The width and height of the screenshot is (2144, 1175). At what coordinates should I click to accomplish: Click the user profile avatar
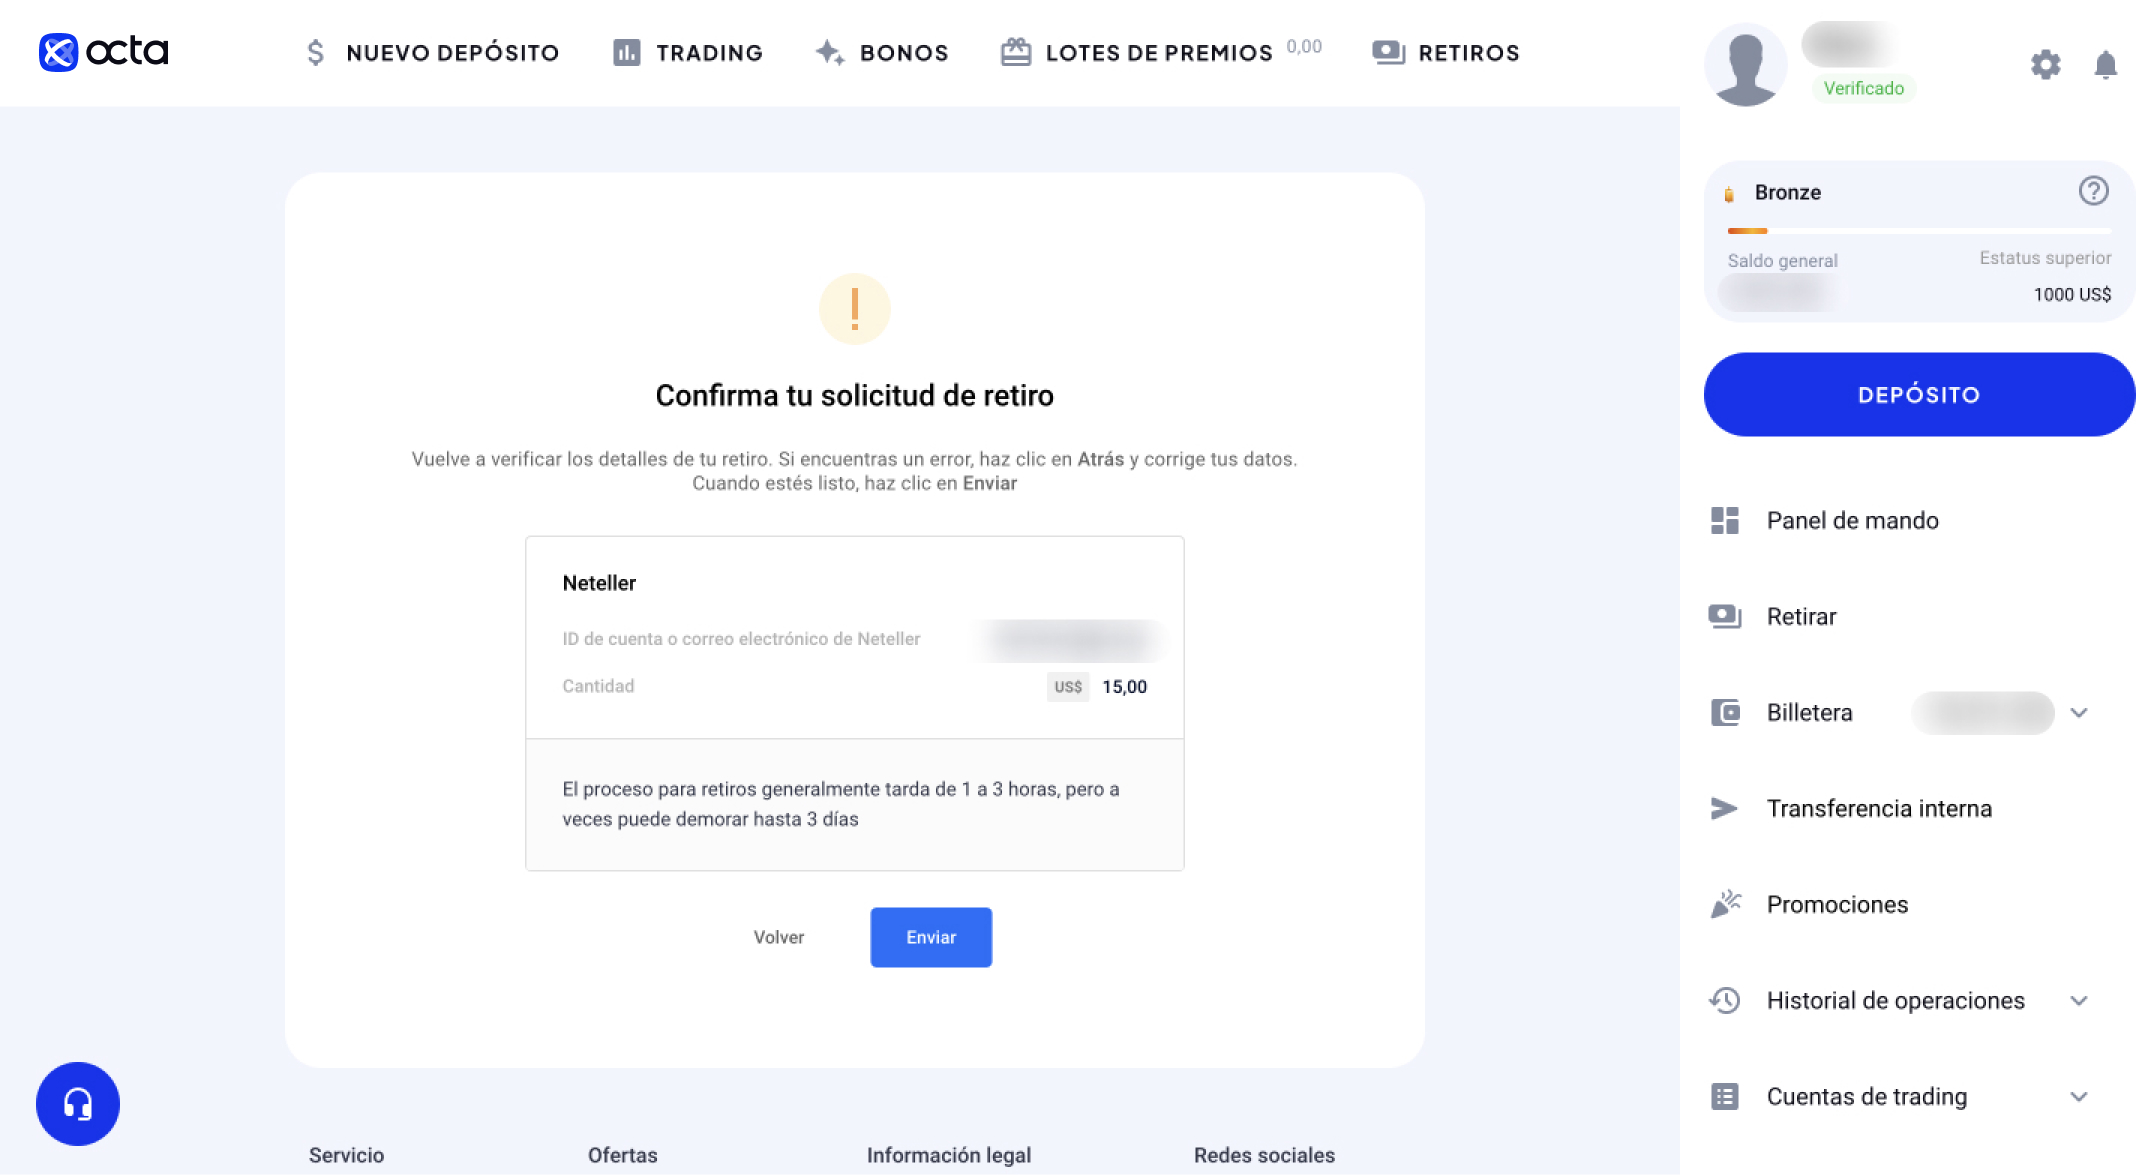1745,65
